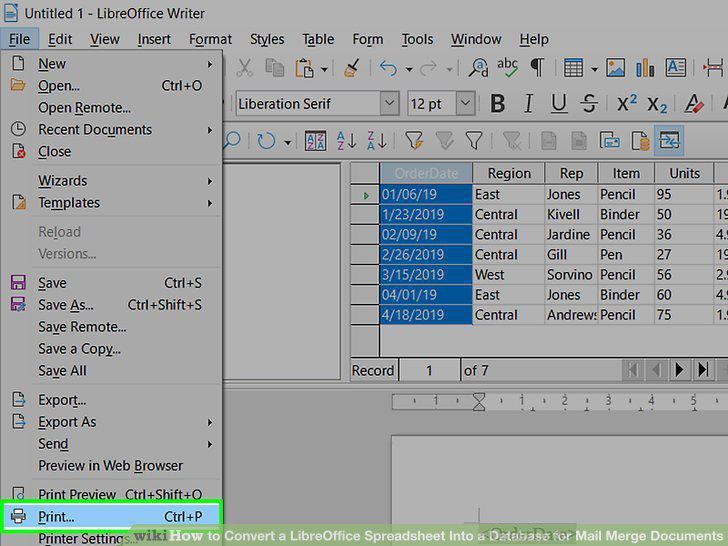
Task: Click the Cut scissors icon
Action: coord(245,68)
